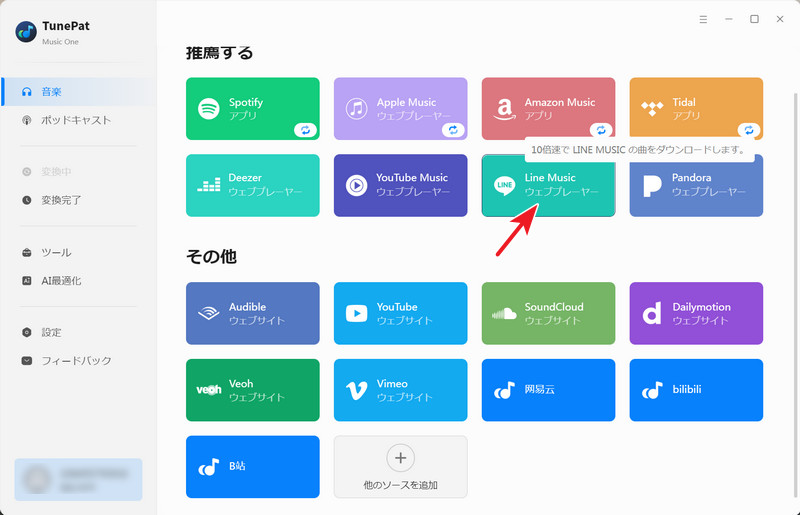Open the Spotify app source card
800x515 pixels.
coord(253,109)
